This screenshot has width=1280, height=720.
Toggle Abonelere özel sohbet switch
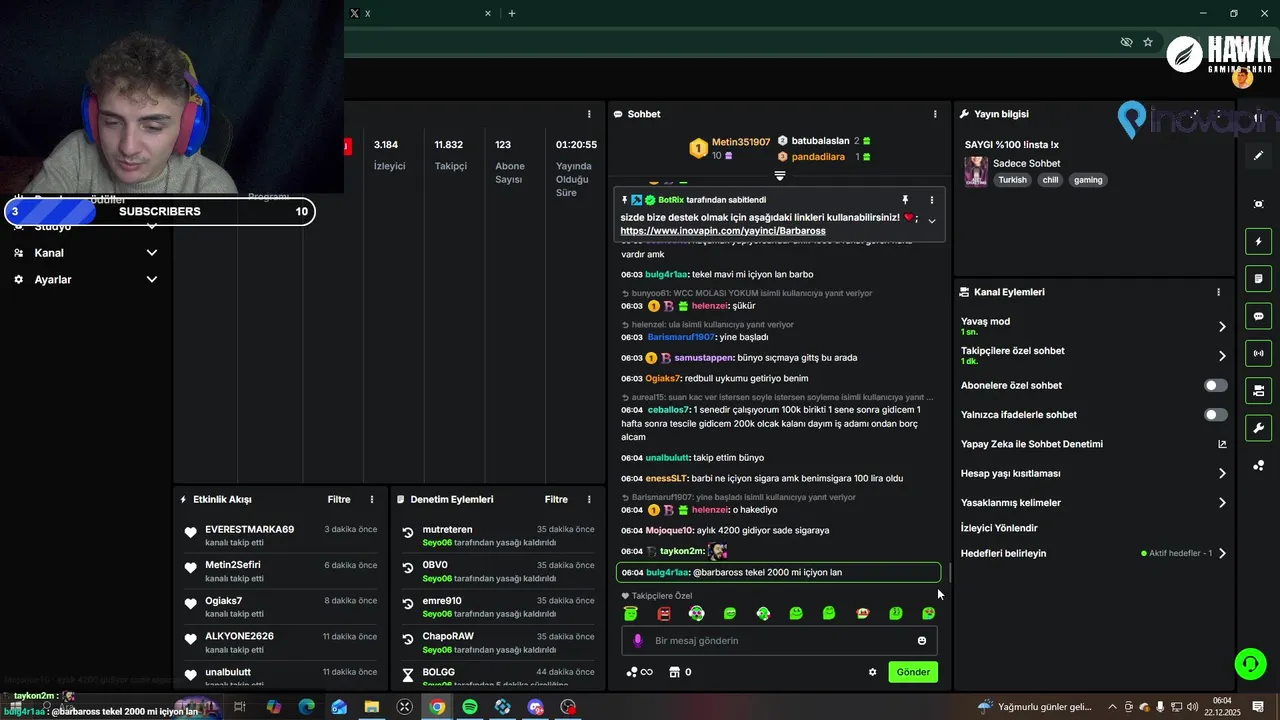point(1215,385)
